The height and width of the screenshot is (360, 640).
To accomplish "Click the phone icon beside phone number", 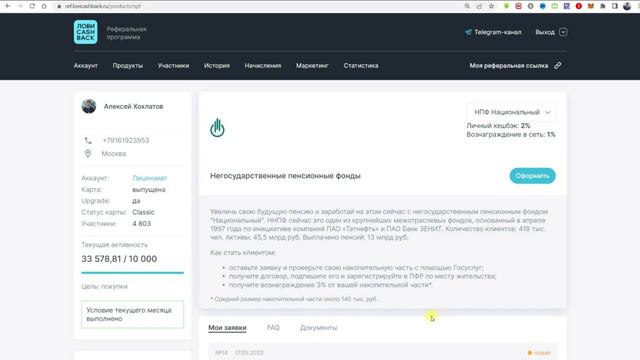I will point(88,140).
